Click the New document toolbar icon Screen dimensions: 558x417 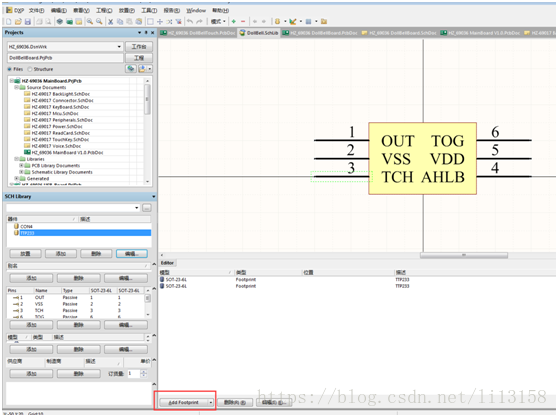9,22
